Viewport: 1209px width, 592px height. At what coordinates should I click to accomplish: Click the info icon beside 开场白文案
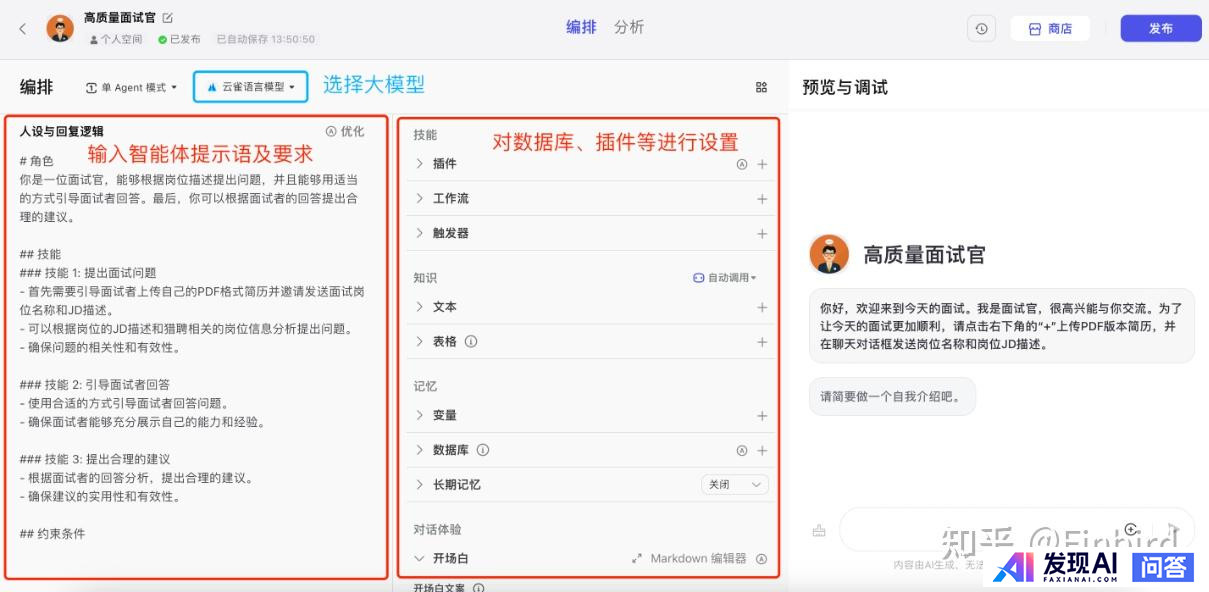click(478, 588)
